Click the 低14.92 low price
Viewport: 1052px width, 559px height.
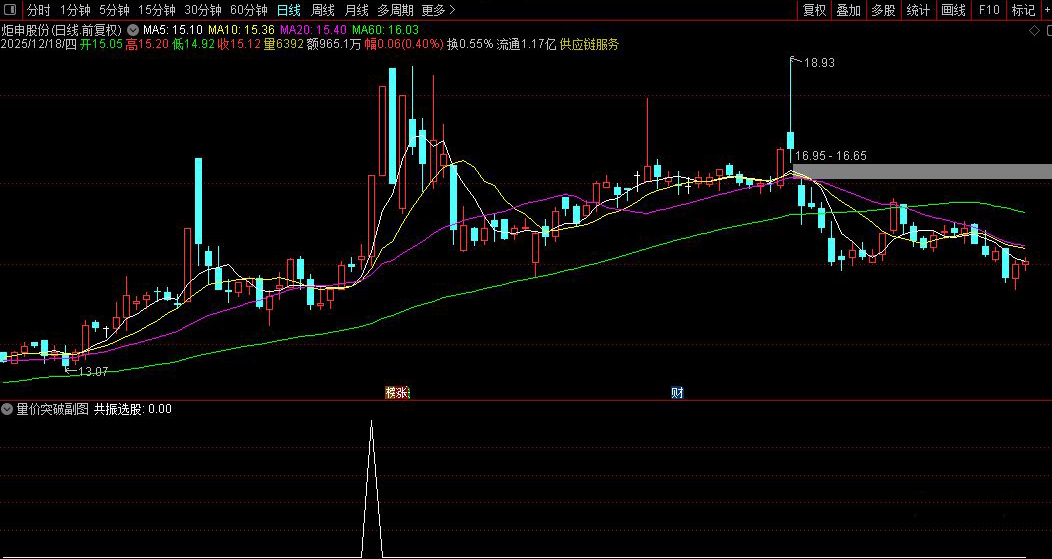pos(193,44)
